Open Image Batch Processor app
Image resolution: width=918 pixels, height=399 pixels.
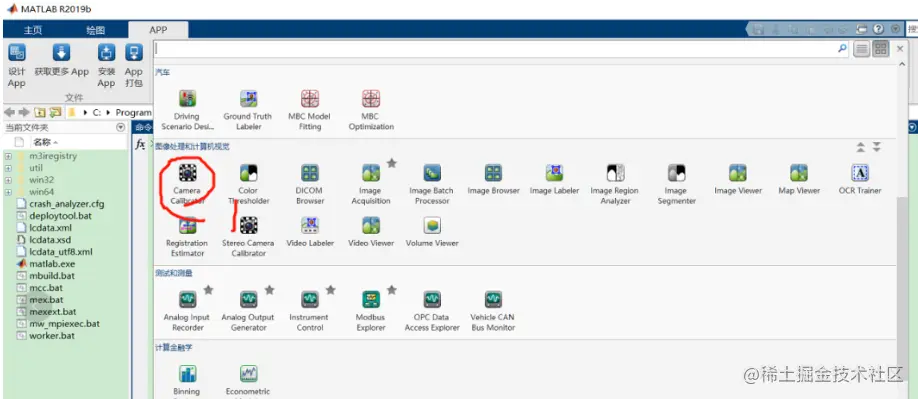pyautogui.click(x=431, y=183)
